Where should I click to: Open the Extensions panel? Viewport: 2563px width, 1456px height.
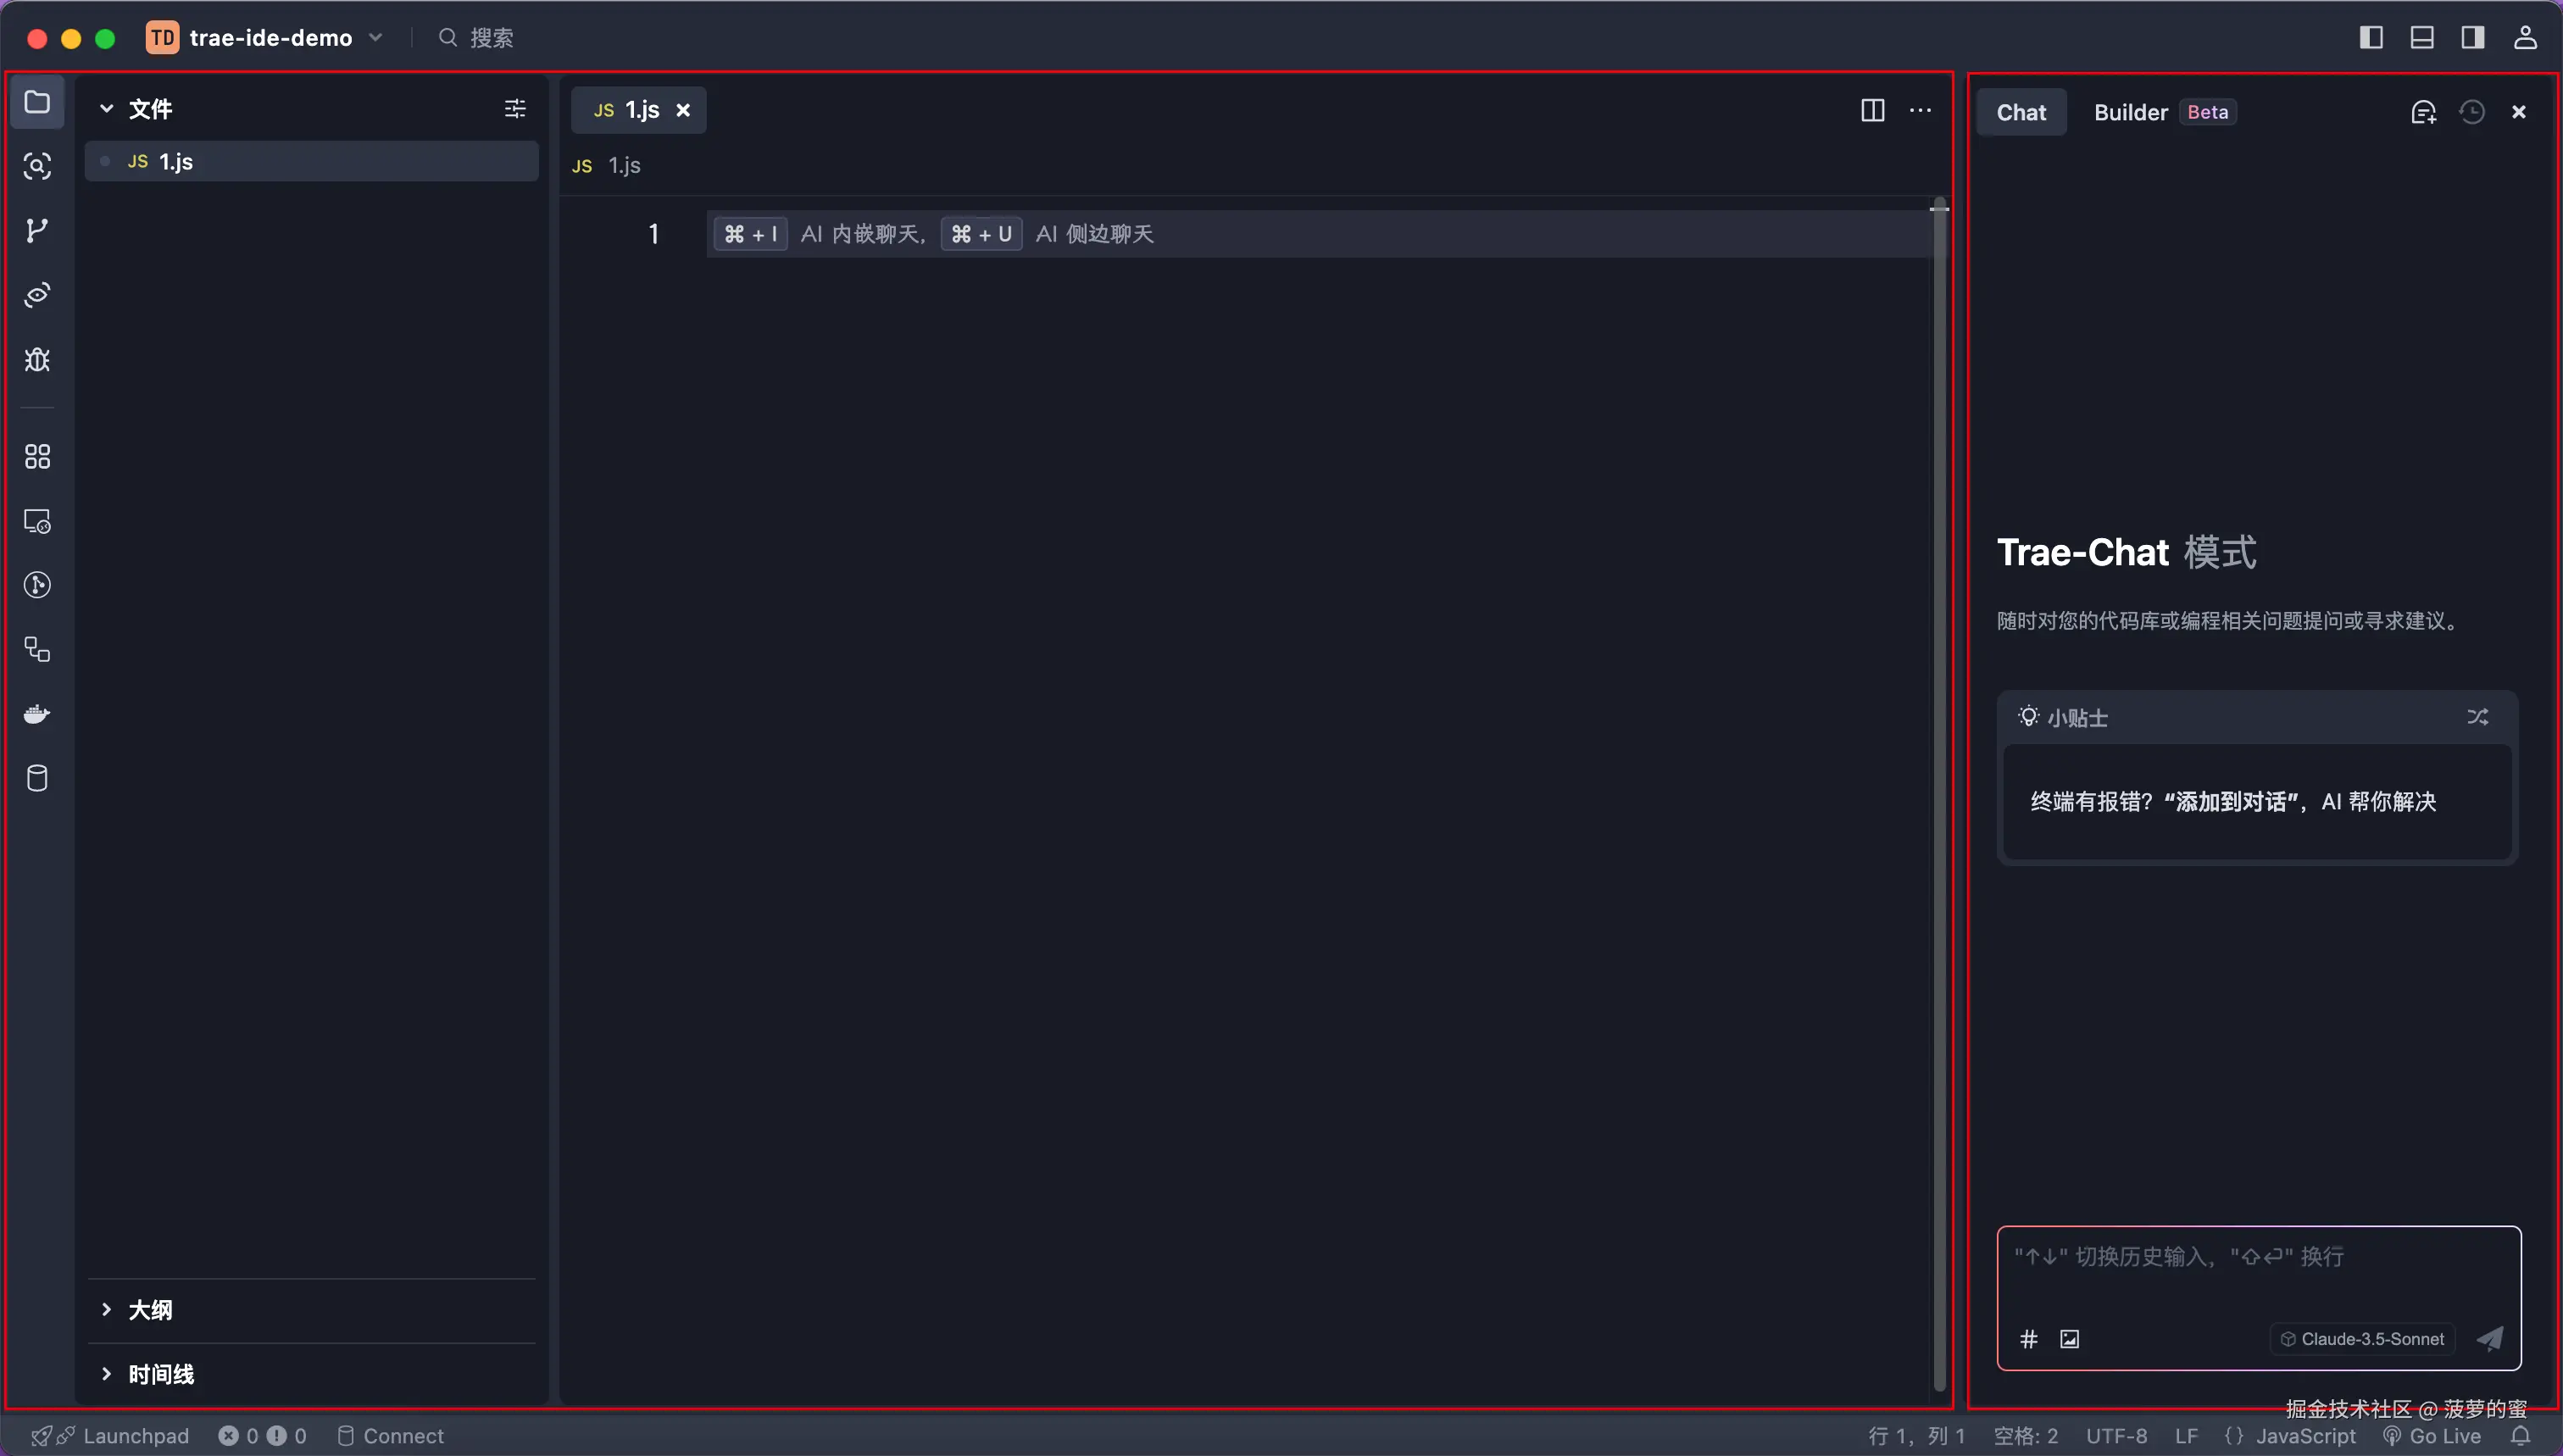(x=37, y=456)
